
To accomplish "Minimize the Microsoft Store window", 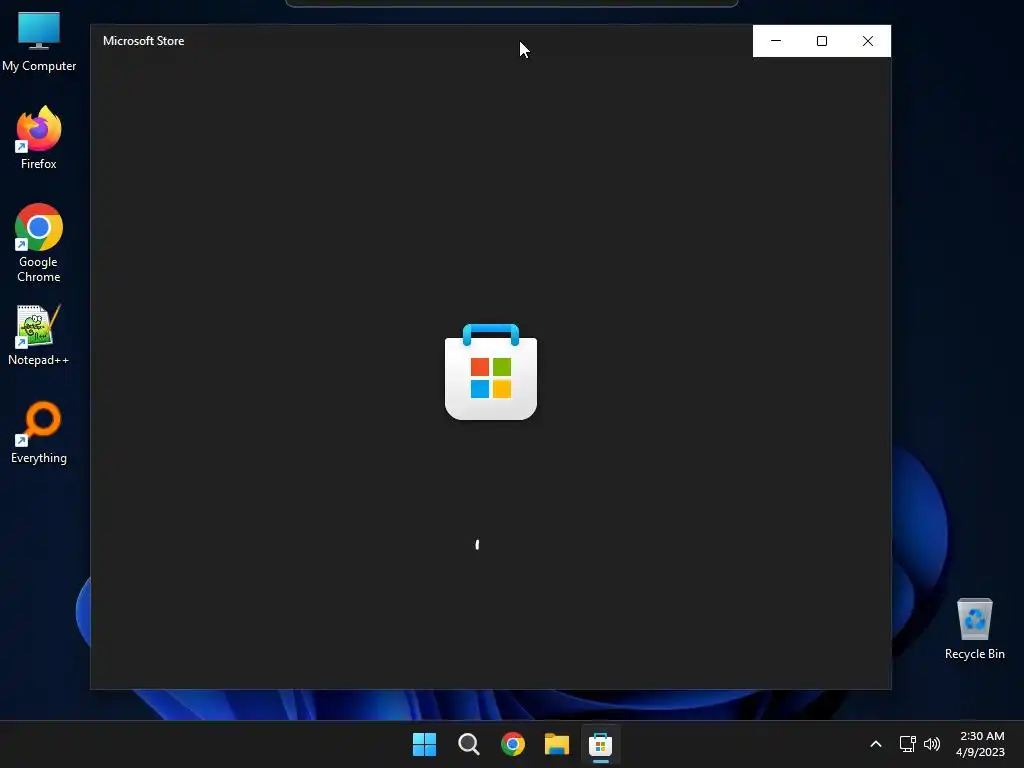I will point(776,41).
